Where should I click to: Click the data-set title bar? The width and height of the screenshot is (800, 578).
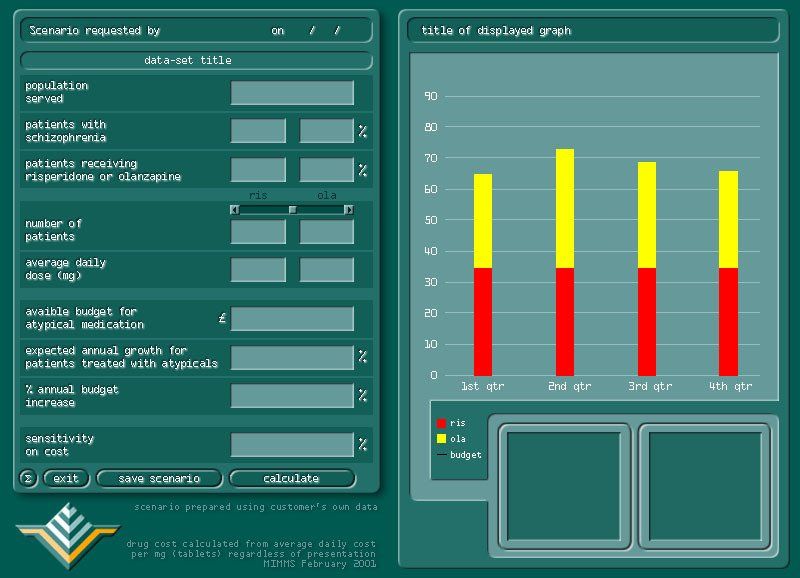(x=196, y=60)
